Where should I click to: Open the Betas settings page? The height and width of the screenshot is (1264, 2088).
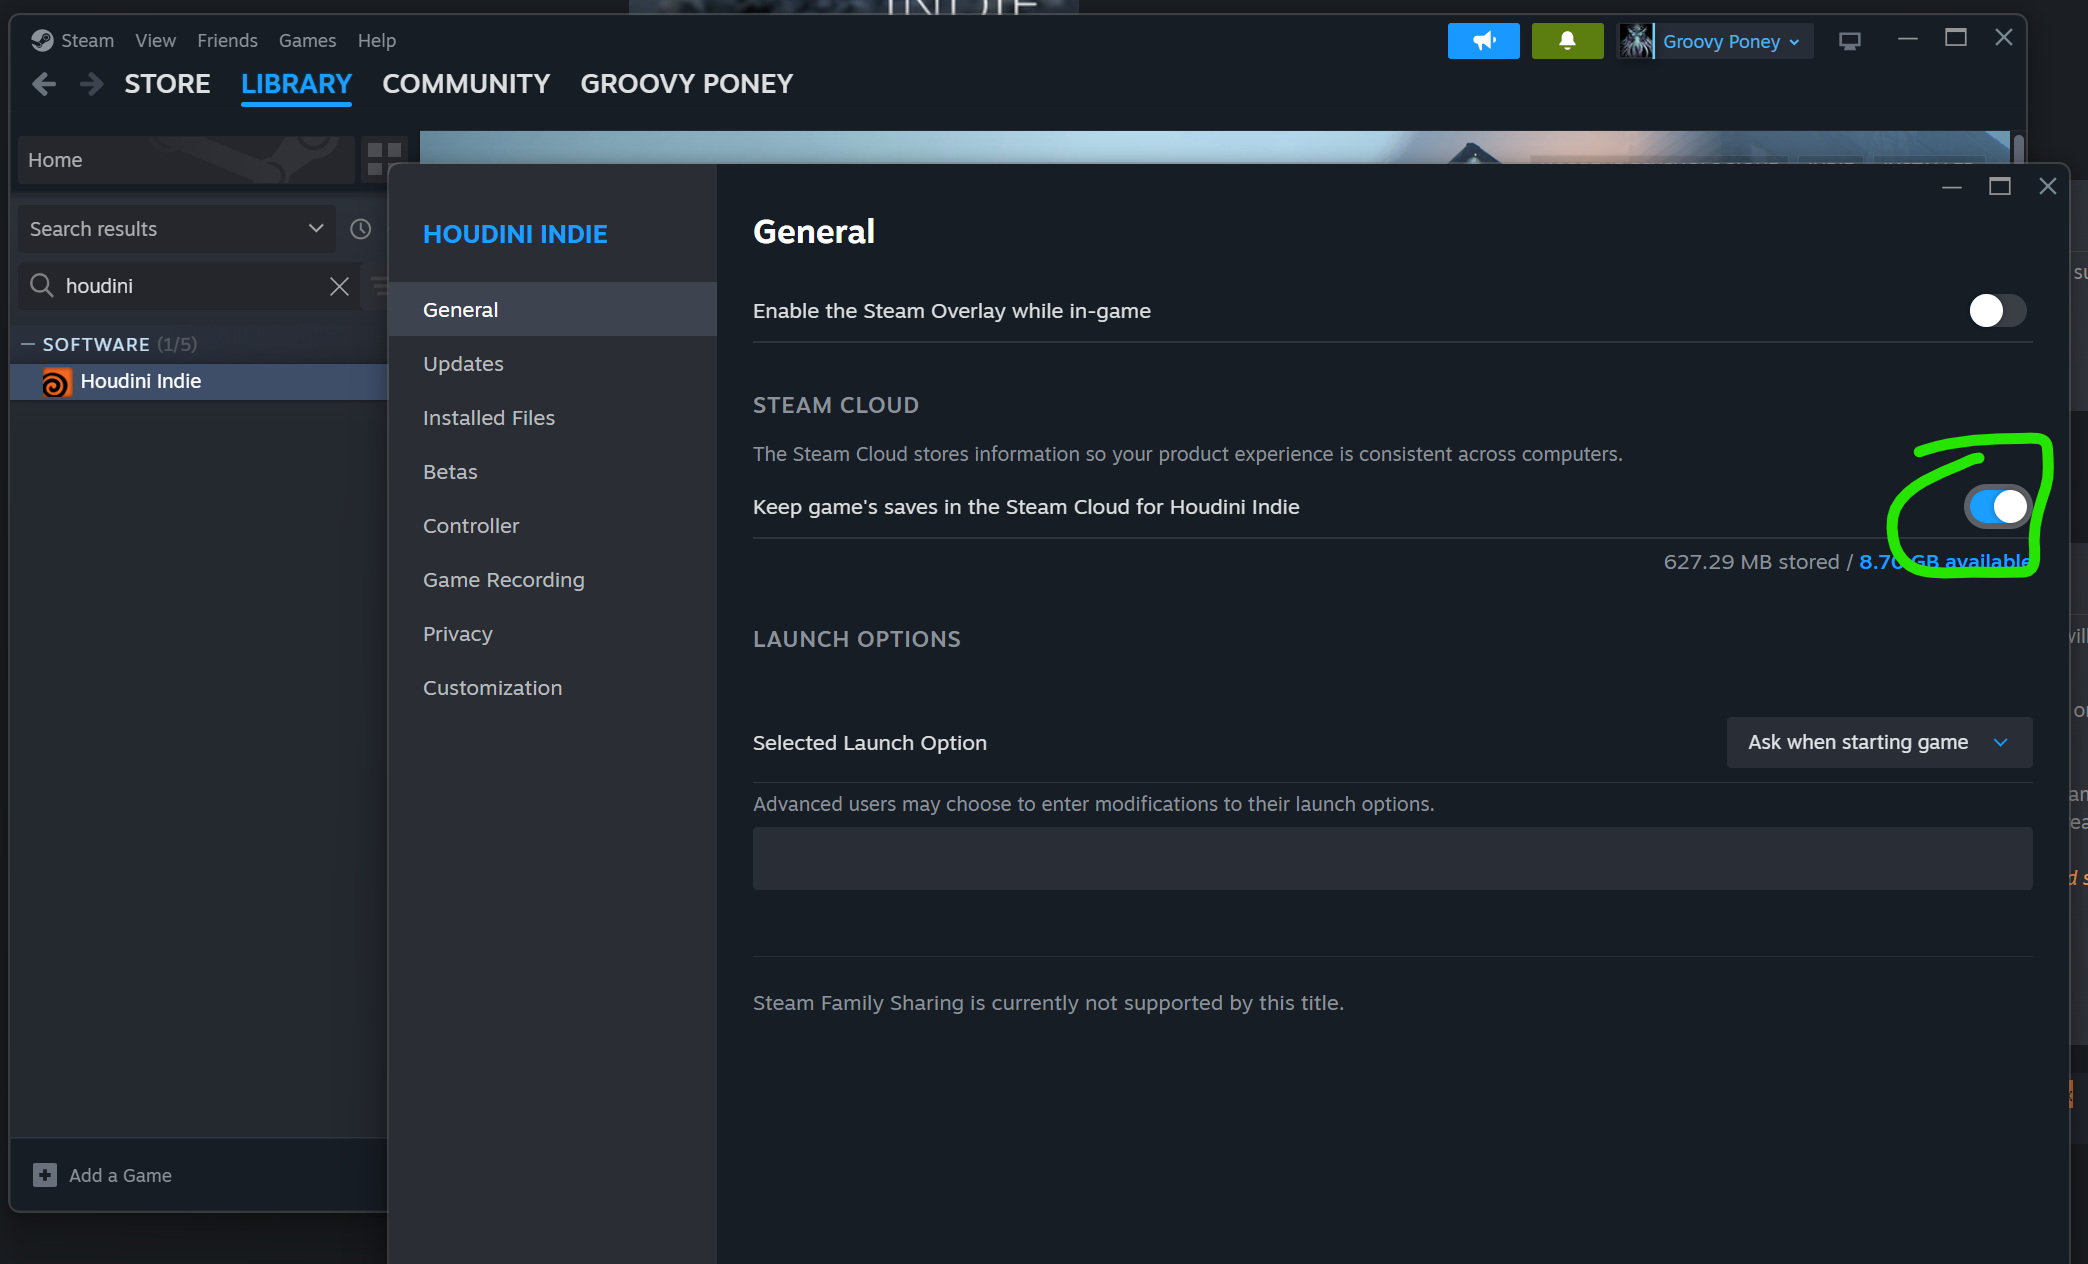coord(552,472)
